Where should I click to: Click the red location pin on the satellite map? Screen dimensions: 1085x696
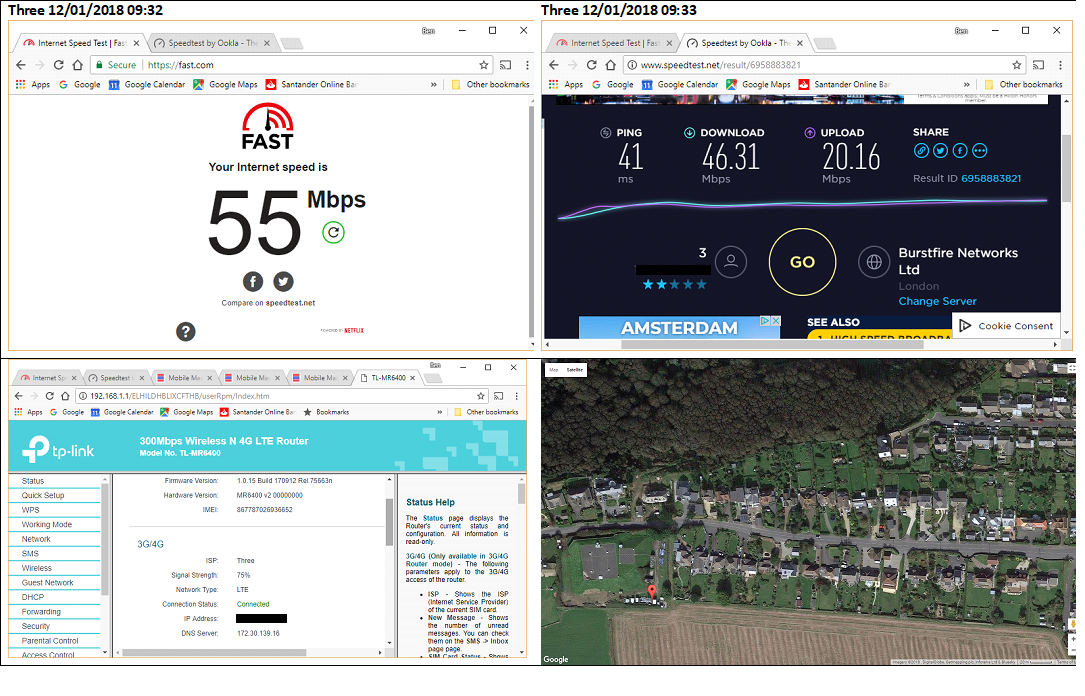(653, 594)
